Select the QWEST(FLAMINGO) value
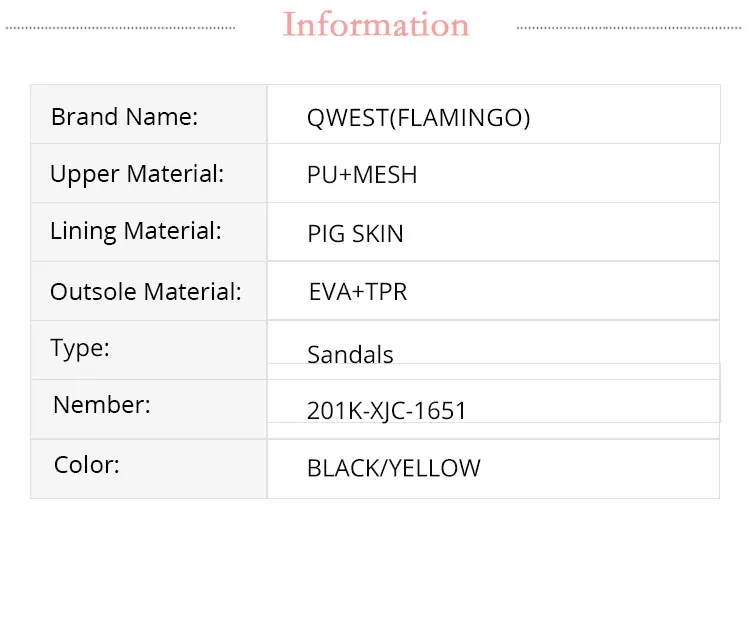 [418, 118]
